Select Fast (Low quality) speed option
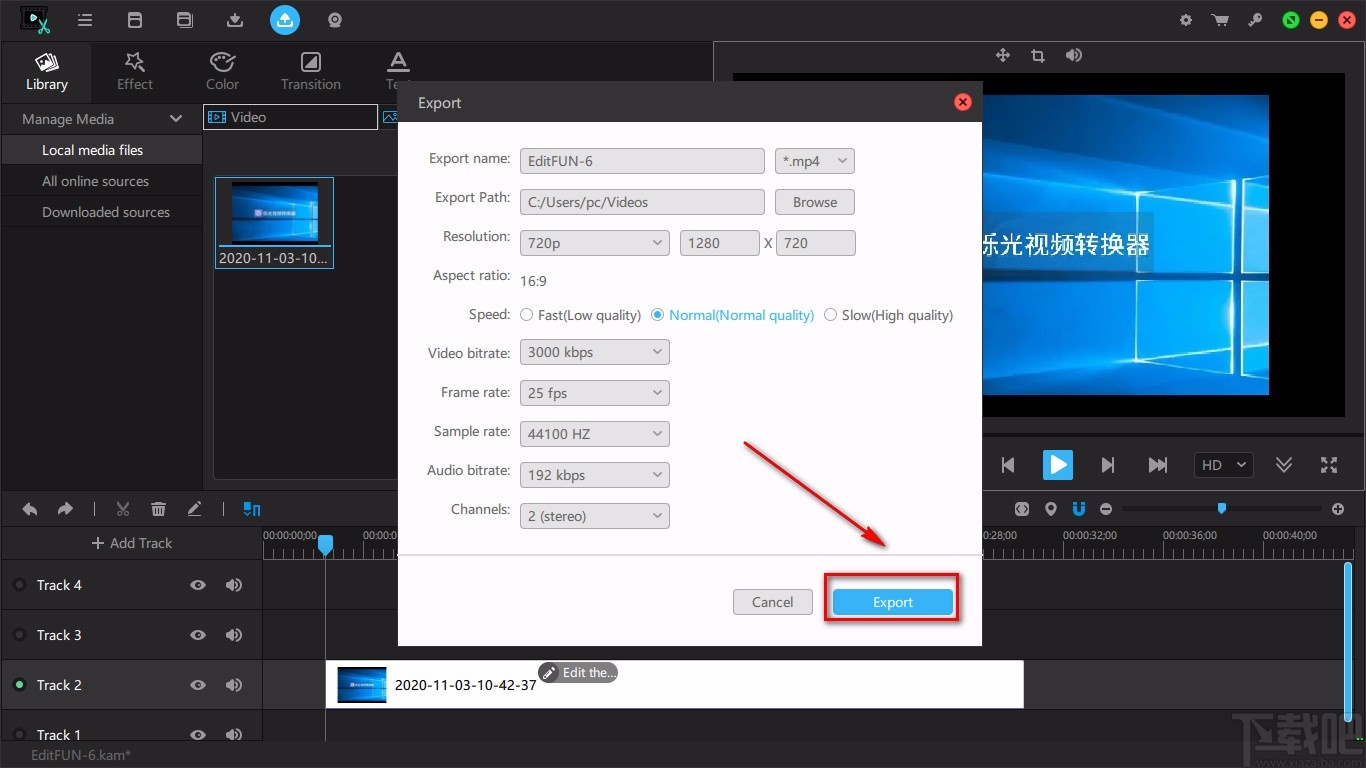 [x=527, y=315]
